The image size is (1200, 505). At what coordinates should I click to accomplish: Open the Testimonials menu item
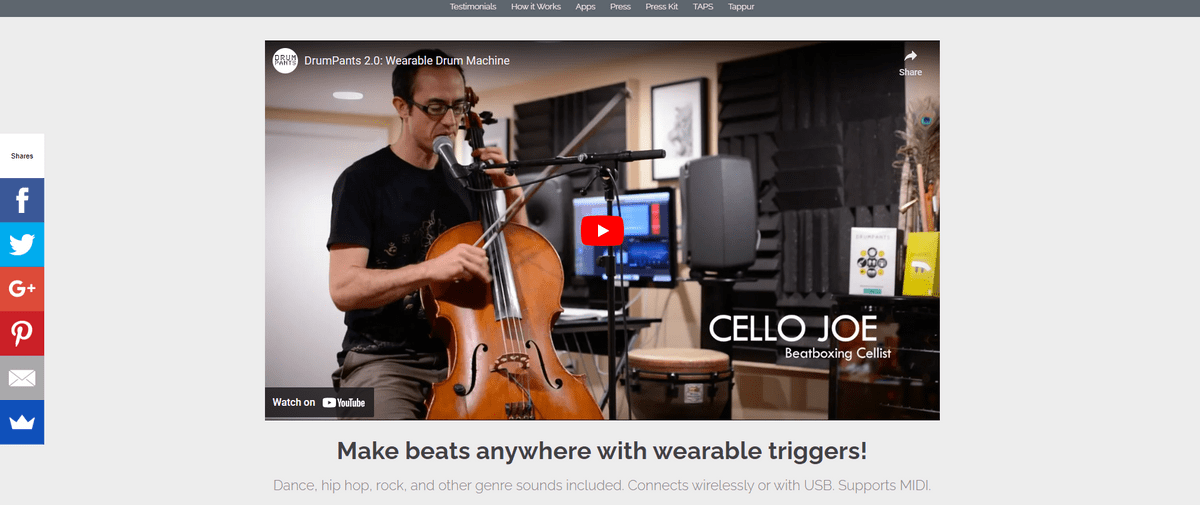473,7
